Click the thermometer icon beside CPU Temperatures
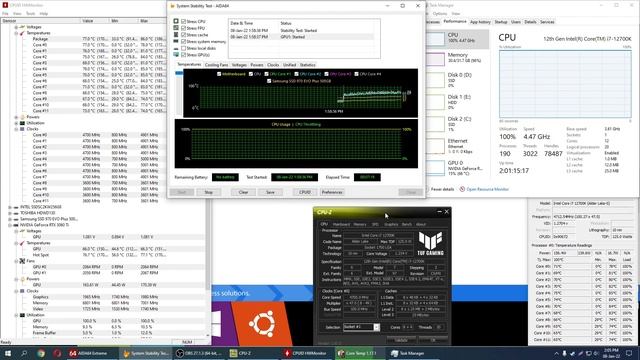Viewport: 640px width, 360px height. point(22,33)
